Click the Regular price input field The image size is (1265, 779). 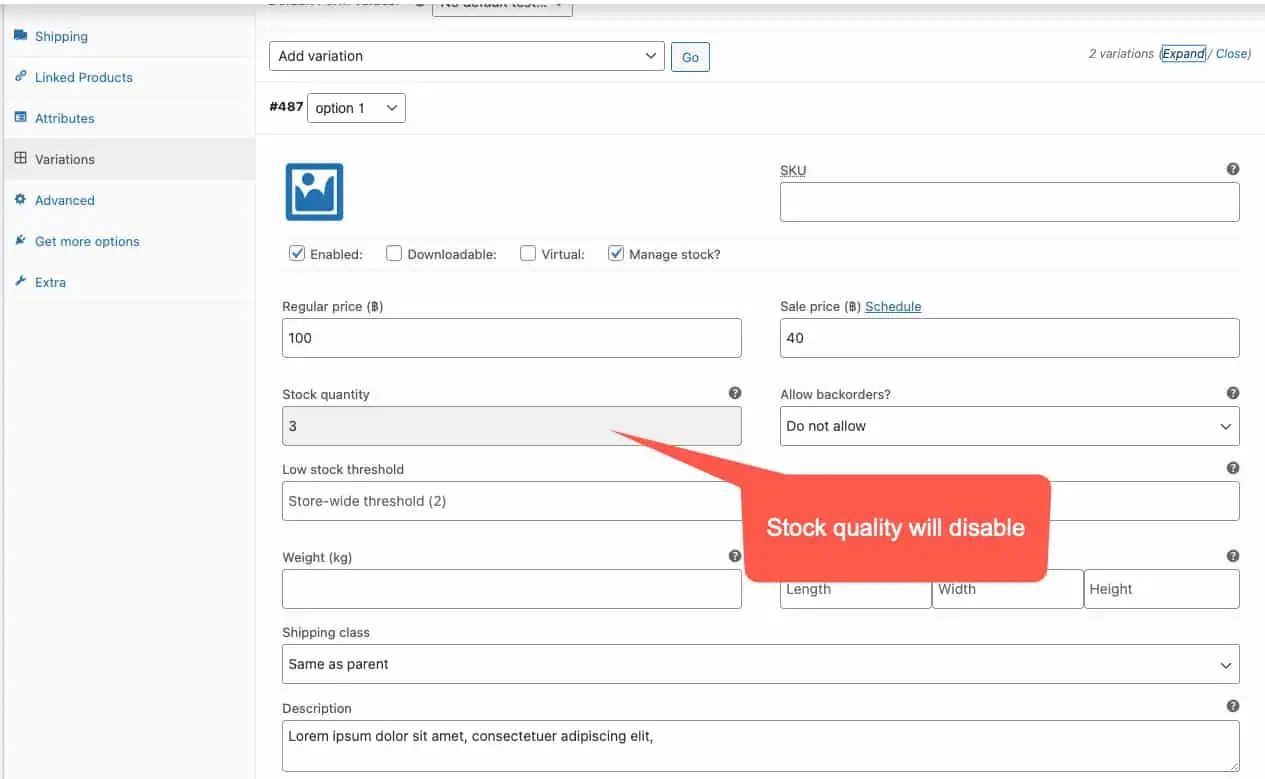511,338
